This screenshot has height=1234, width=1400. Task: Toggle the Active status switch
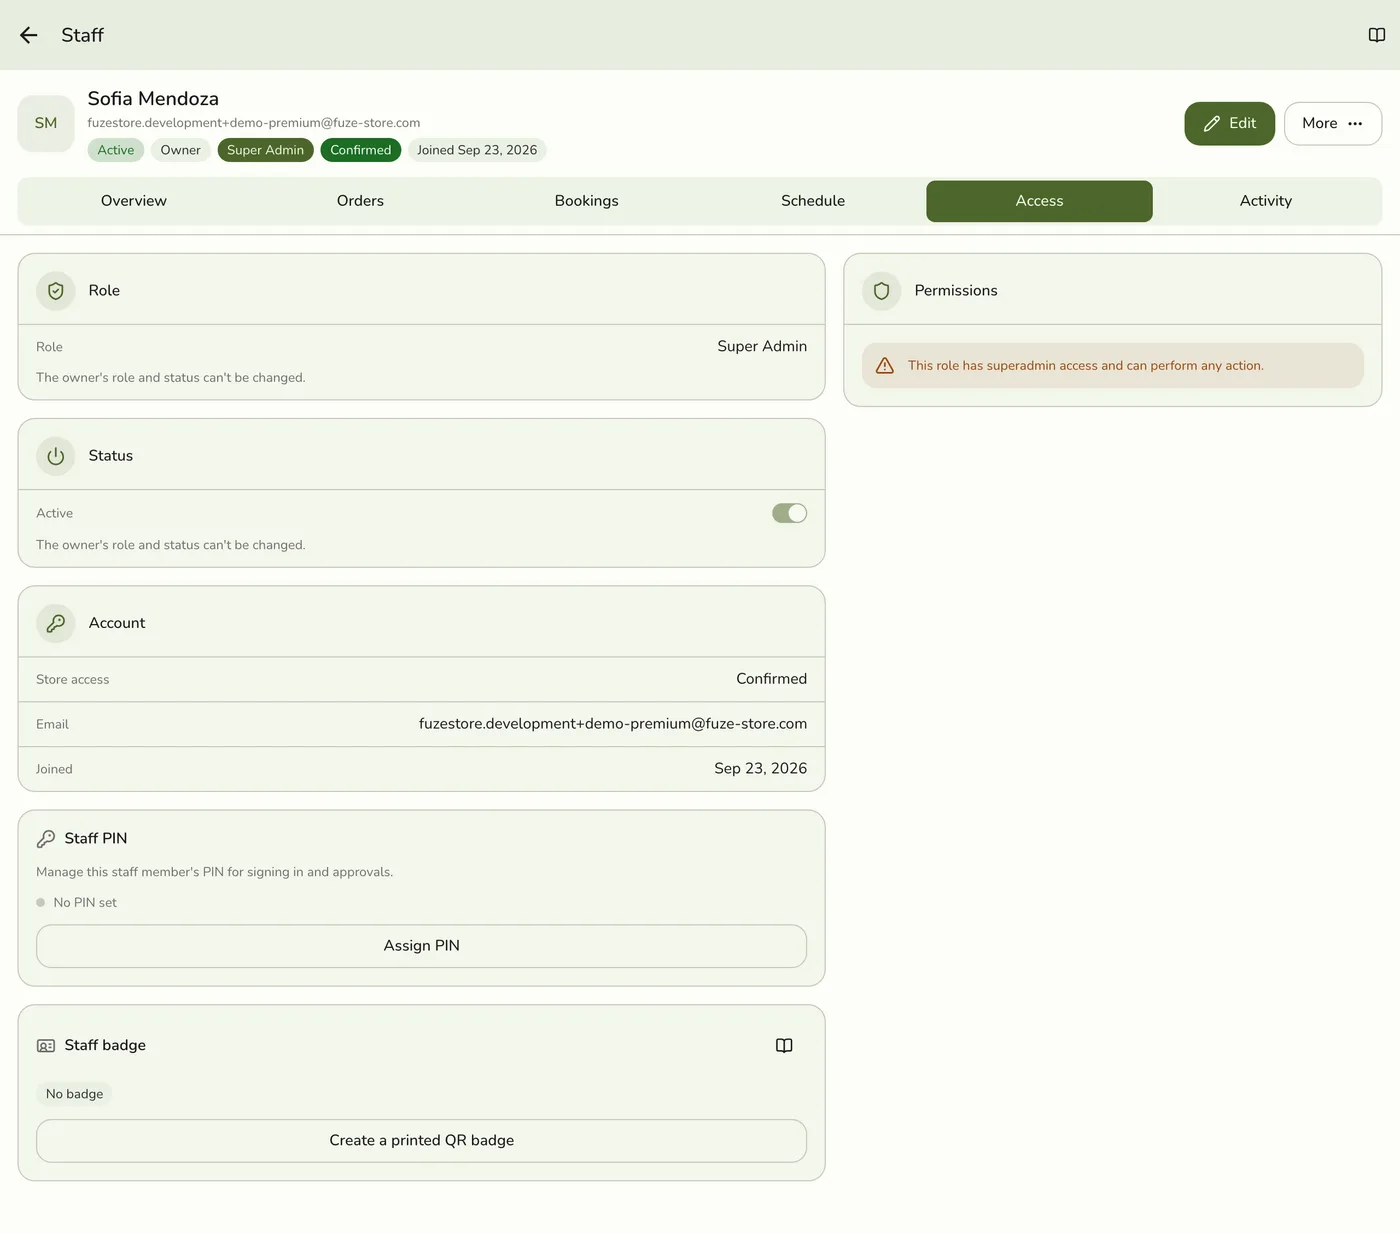click(789, 513)
